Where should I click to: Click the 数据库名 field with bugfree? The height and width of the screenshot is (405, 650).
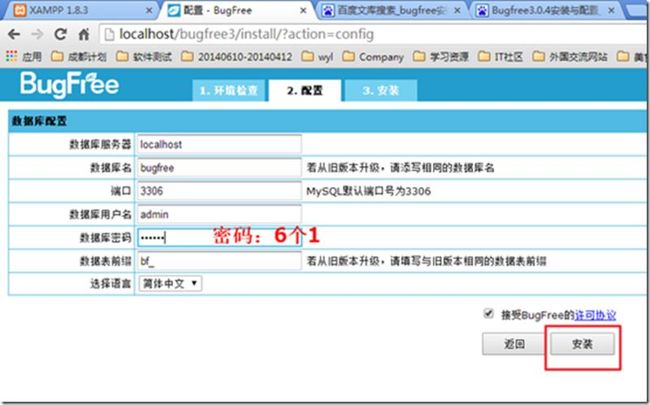(219, 168)
